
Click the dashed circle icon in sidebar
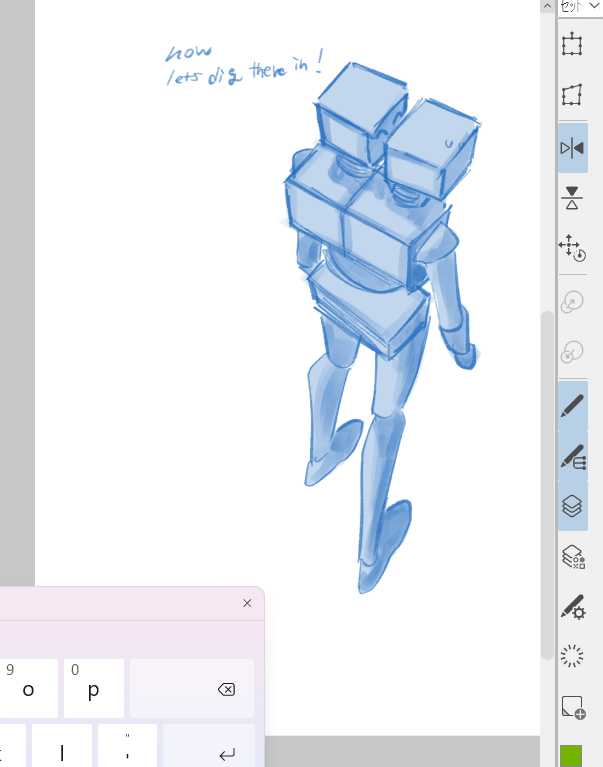click(572, 656)
